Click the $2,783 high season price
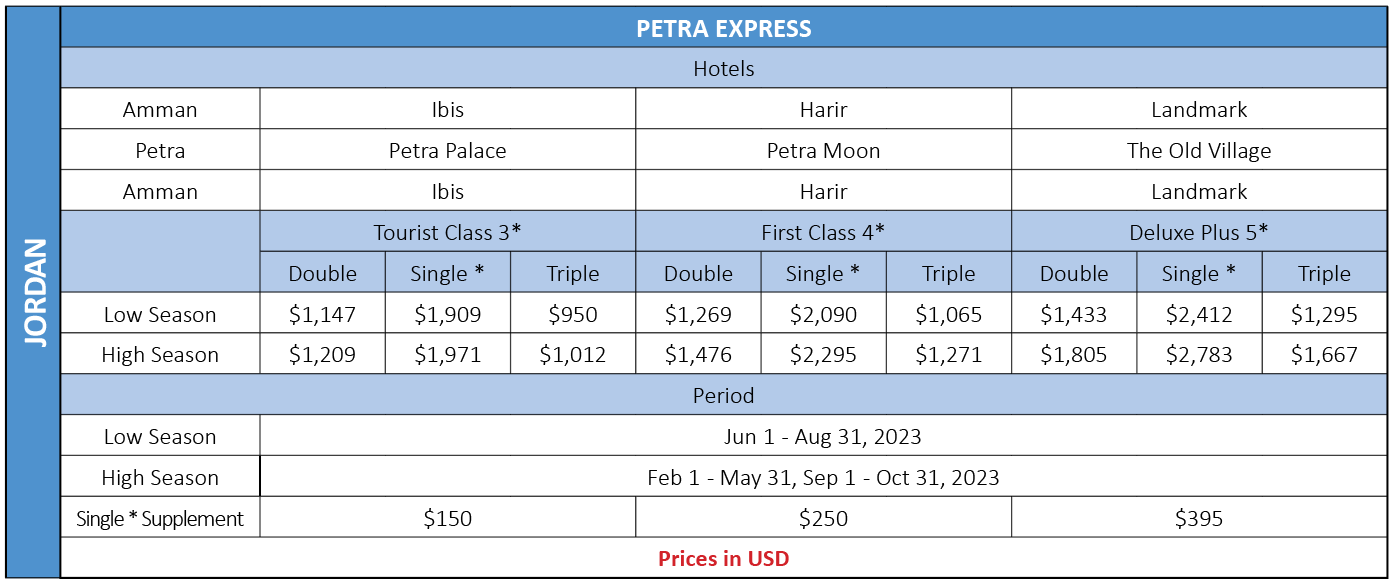Screen dimensions: 1392x582 click(x=1200, y=355)
